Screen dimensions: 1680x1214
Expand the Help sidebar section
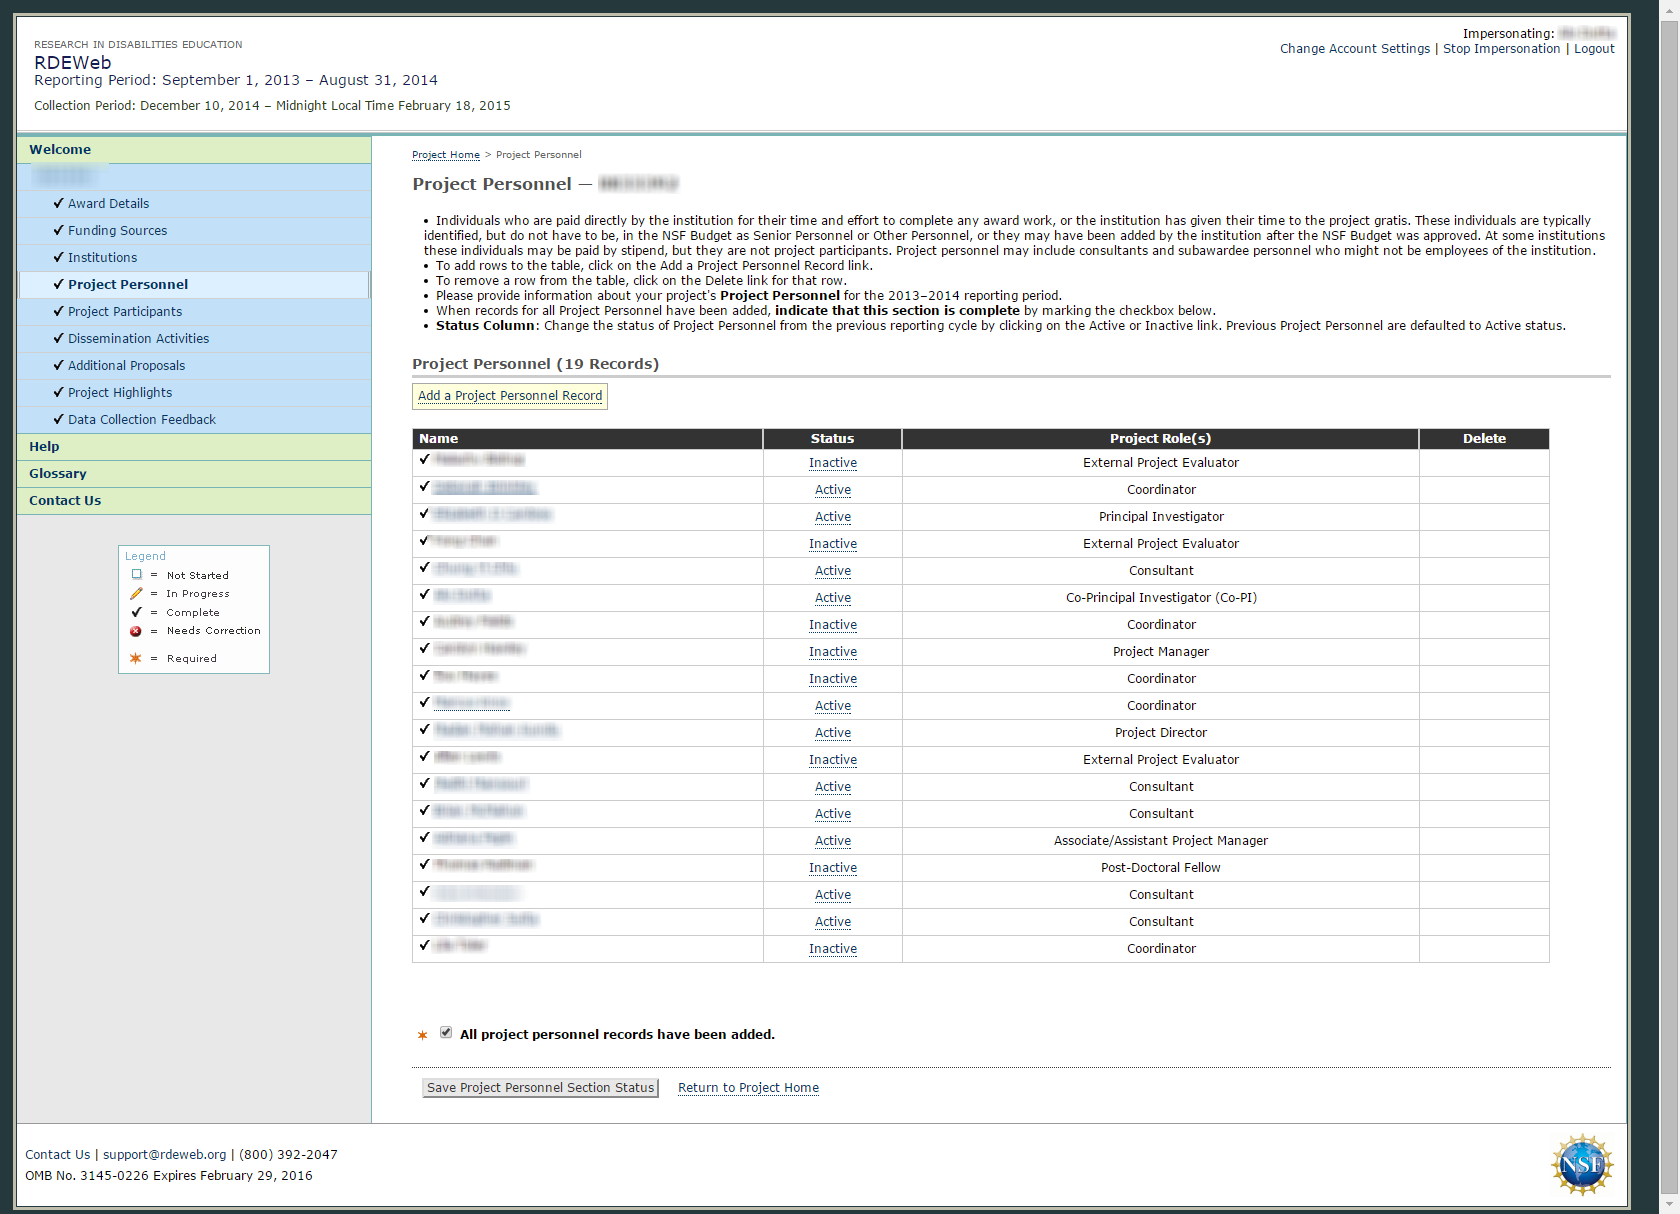pos(44,447)
